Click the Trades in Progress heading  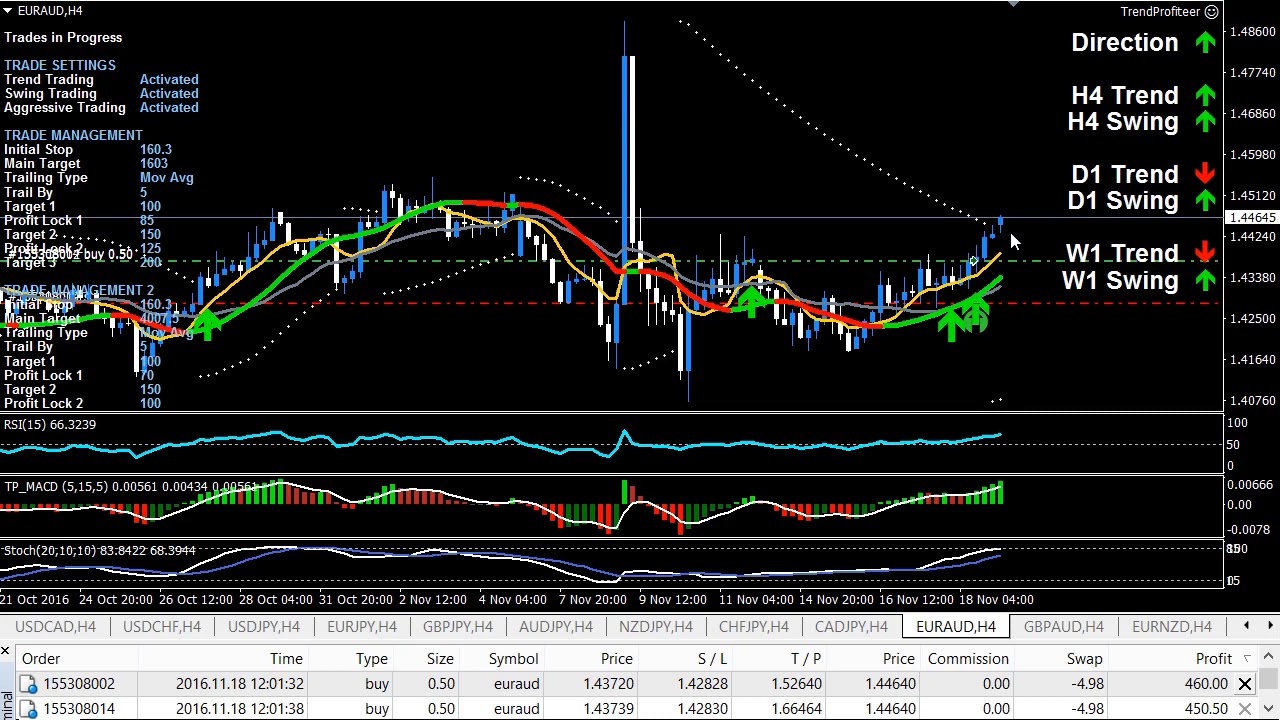[63, 38]
